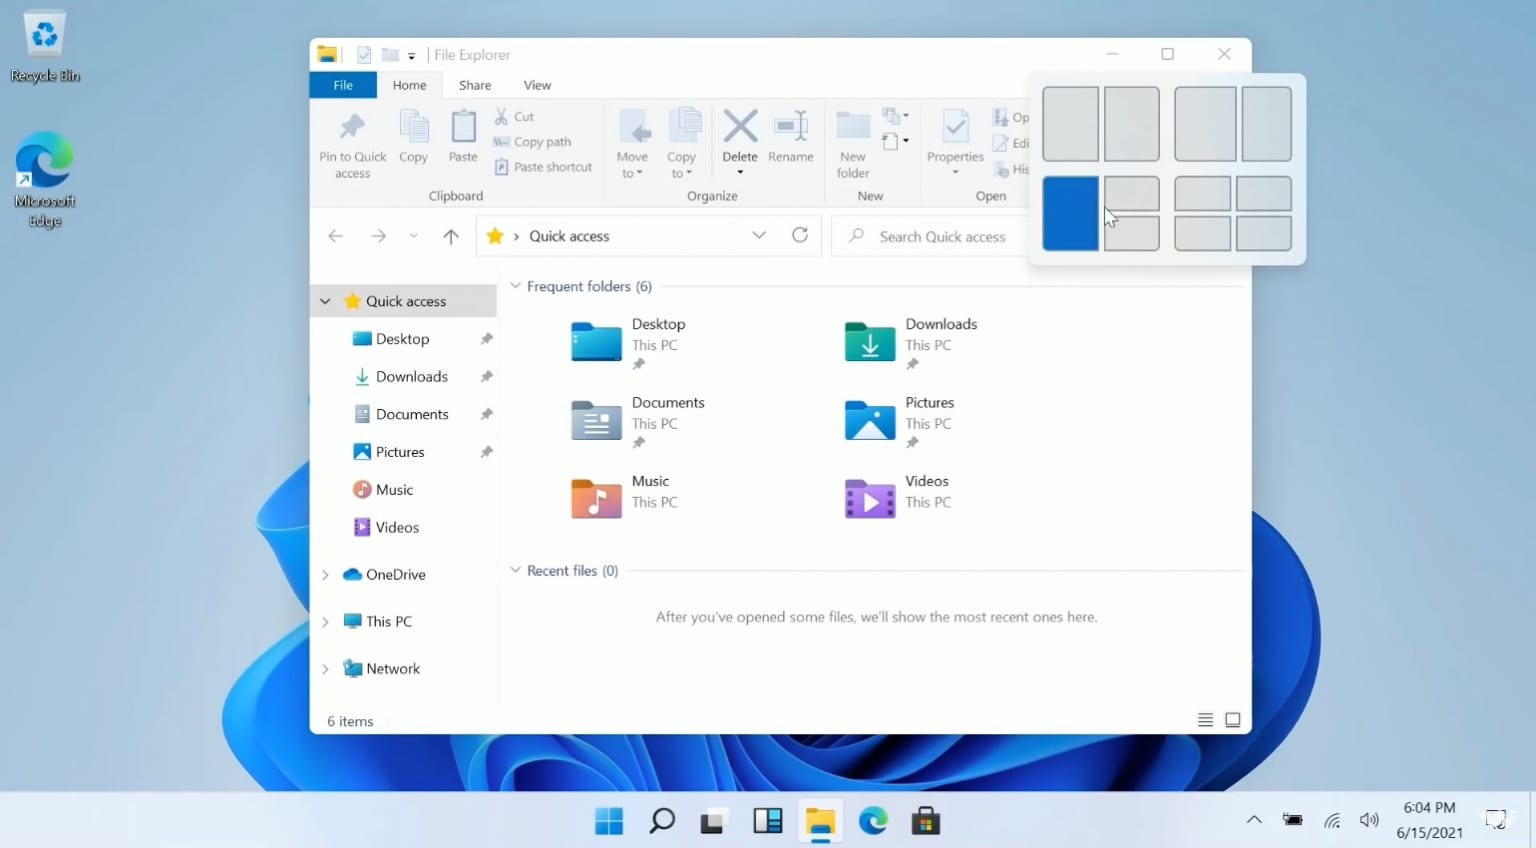Image resolution: width=1536 pixels, height=848 pixels.
Task: Click the Pin to Quick access ribbon icon
Action: click(x=352, y=140)
